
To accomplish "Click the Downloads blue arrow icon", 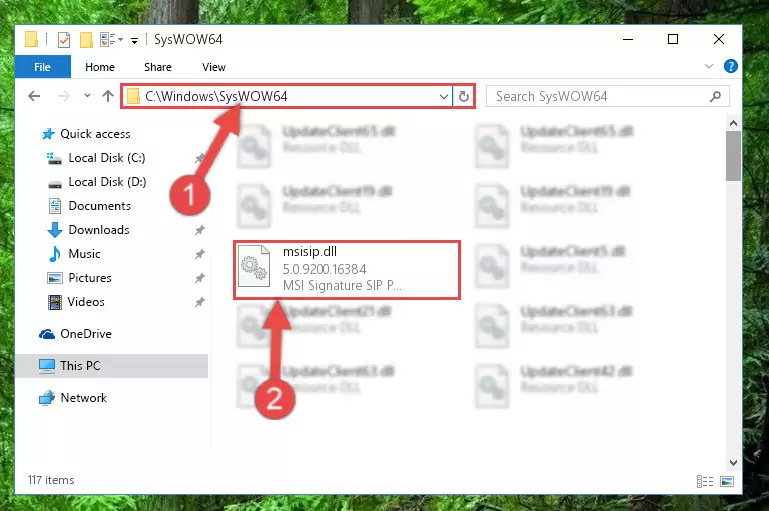I will 54,230.
